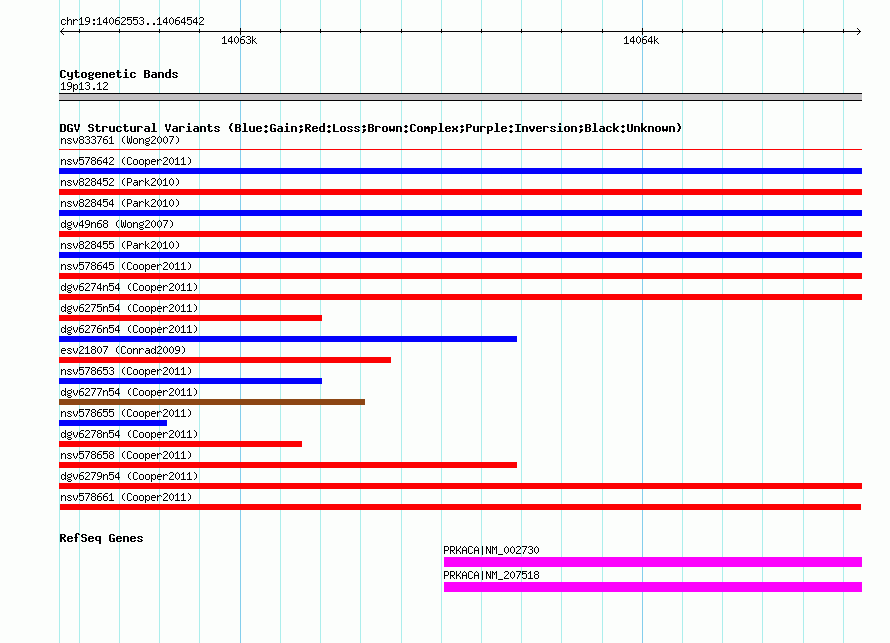Click the red bar under dgv6279n54
The width and height of the screenshot is (890, 643).
460,486
